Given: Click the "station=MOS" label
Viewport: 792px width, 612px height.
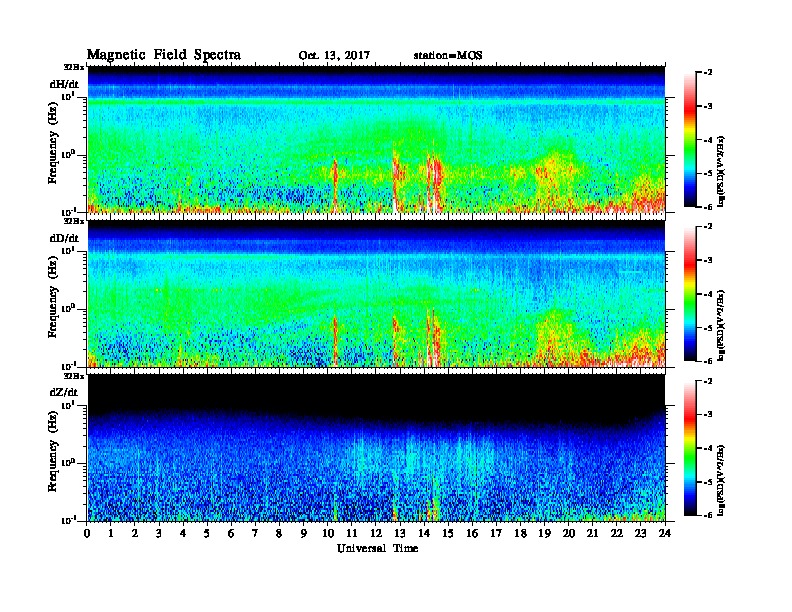Looking at the screenshot, I should 448,55.
